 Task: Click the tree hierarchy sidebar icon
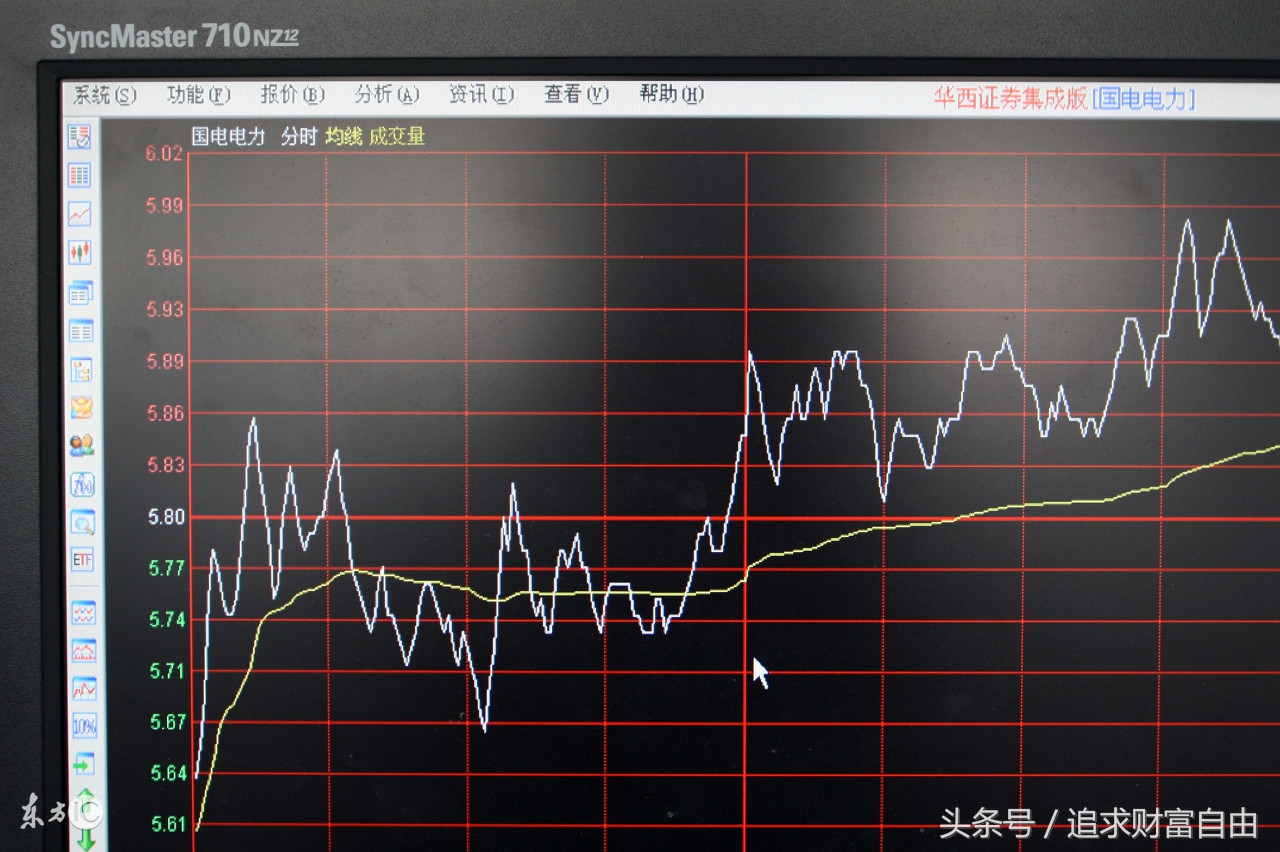(81, 370)
